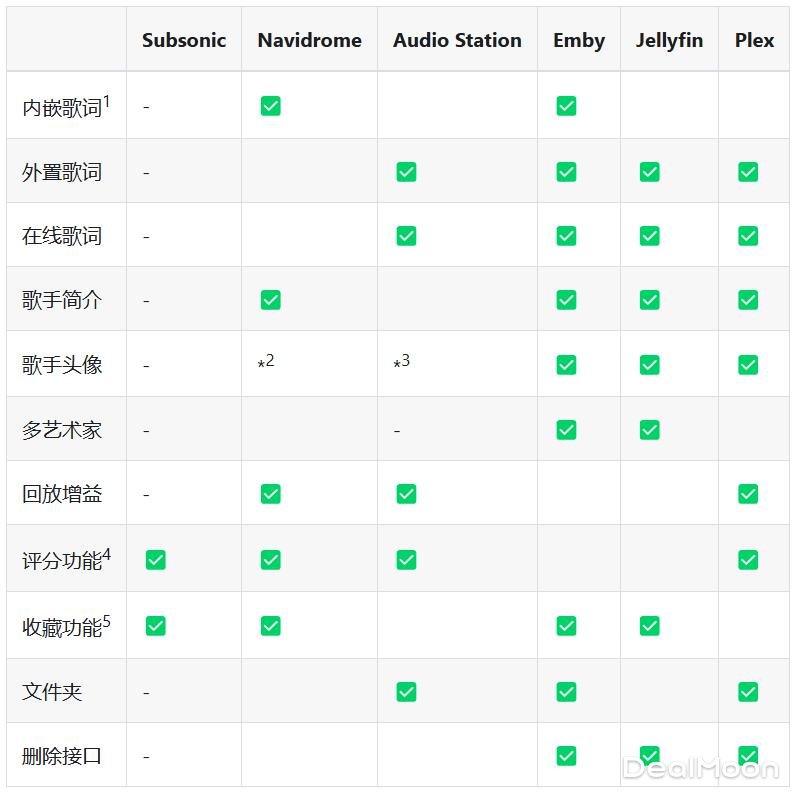The height and width of the screenshot is (792, 793).
Task: Open footnote 2 in Navidrome 歌手头像 cell
Action: [270, 360]
